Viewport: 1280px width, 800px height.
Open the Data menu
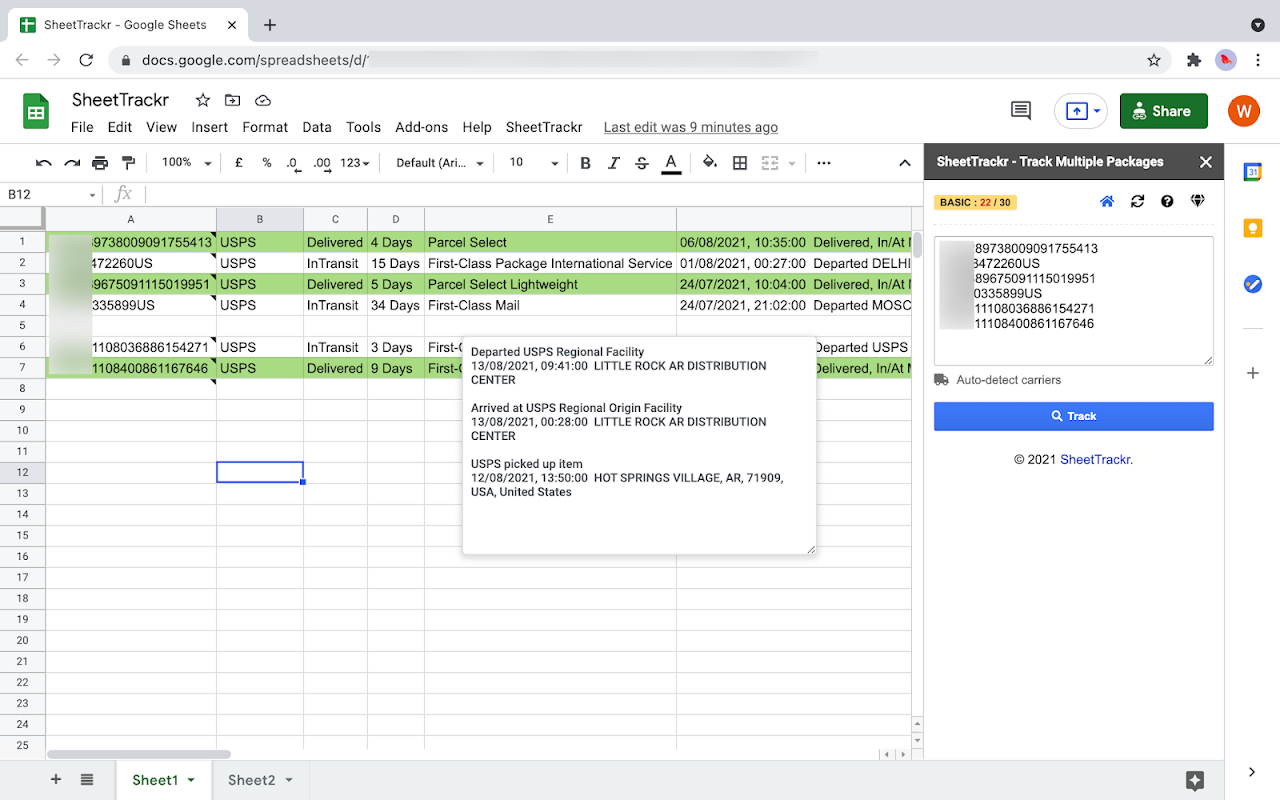(317, 127)
